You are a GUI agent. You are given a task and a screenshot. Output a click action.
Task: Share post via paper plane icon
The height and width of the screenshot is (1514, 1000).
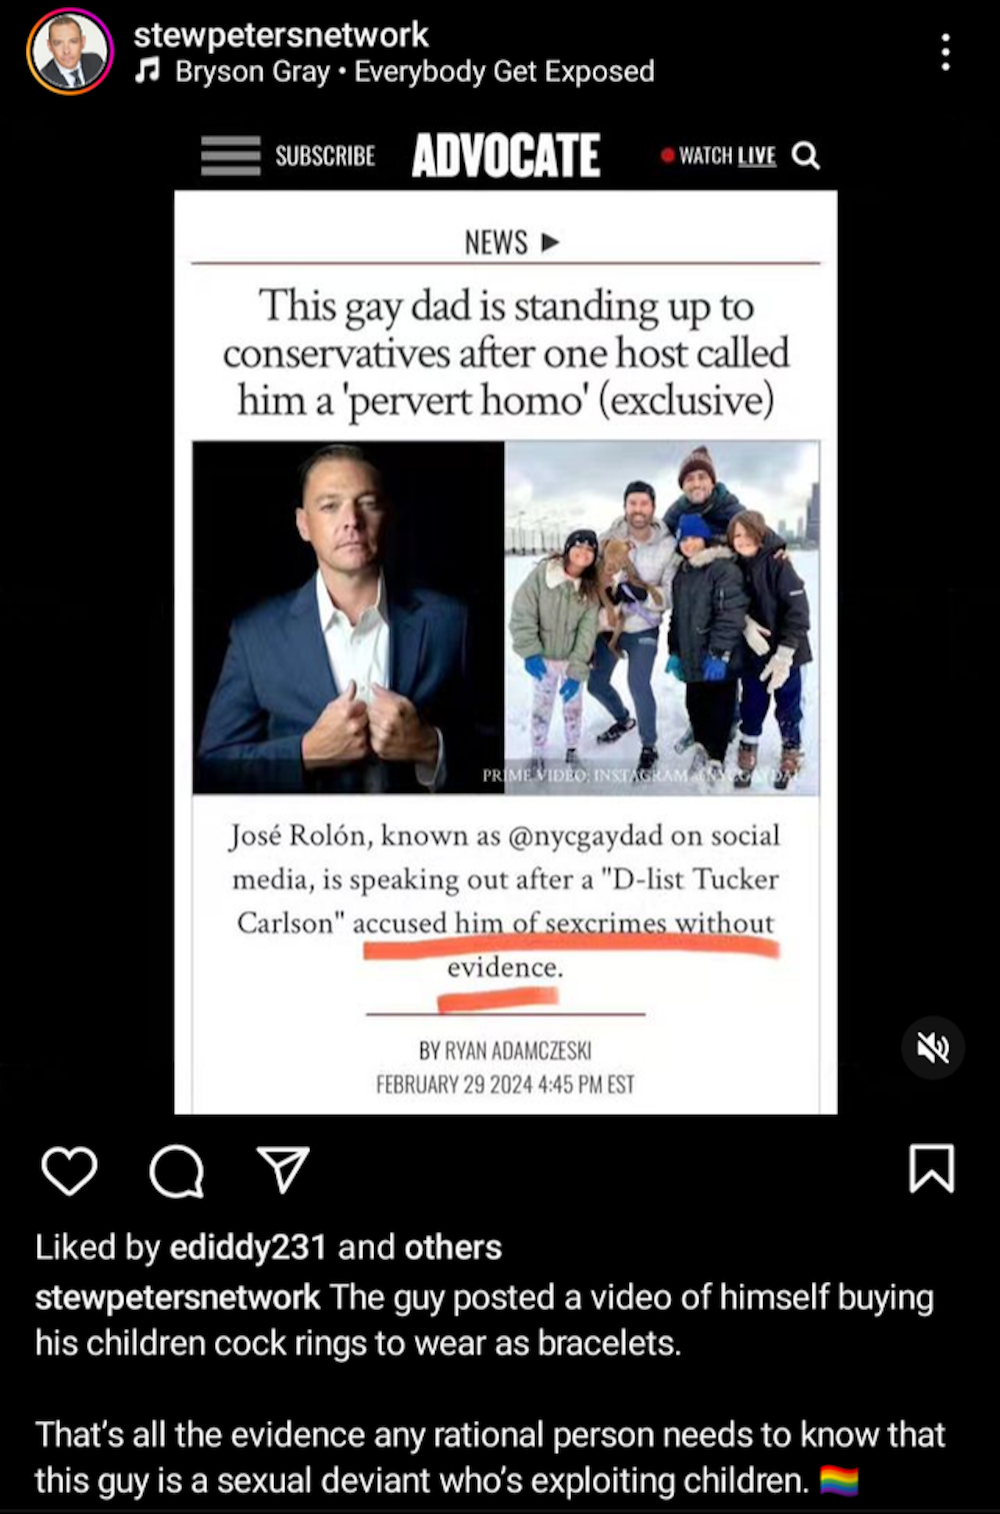pyautogui.click(x=283, y=1168)
